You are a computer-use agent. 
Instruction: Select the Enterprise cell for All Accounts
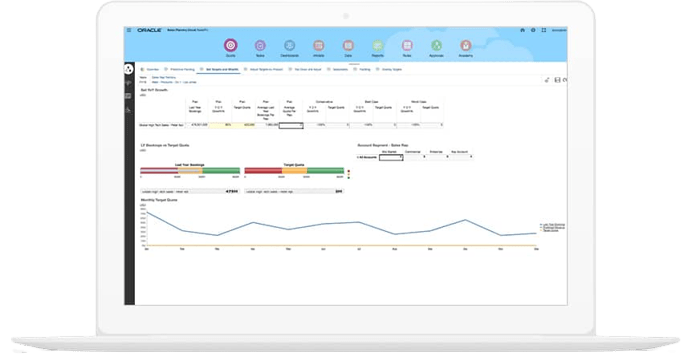(438, 157)
